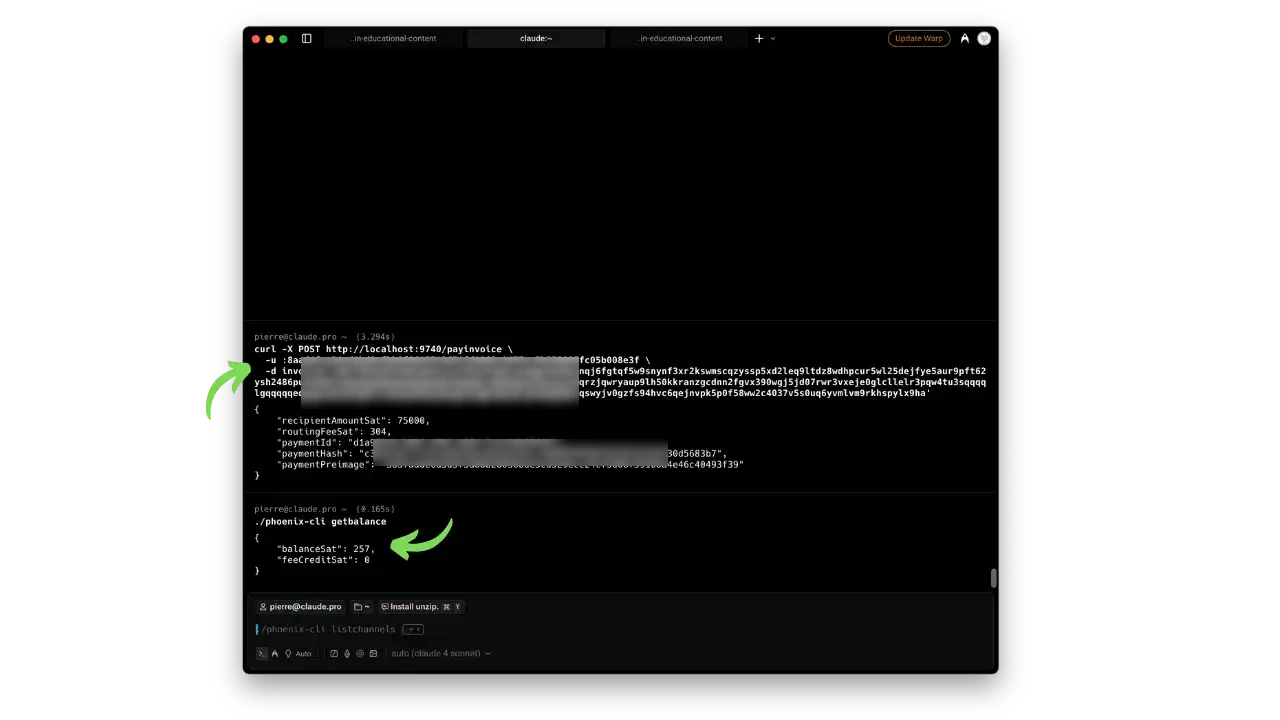Attach an image using the image icon

(373, 653)
